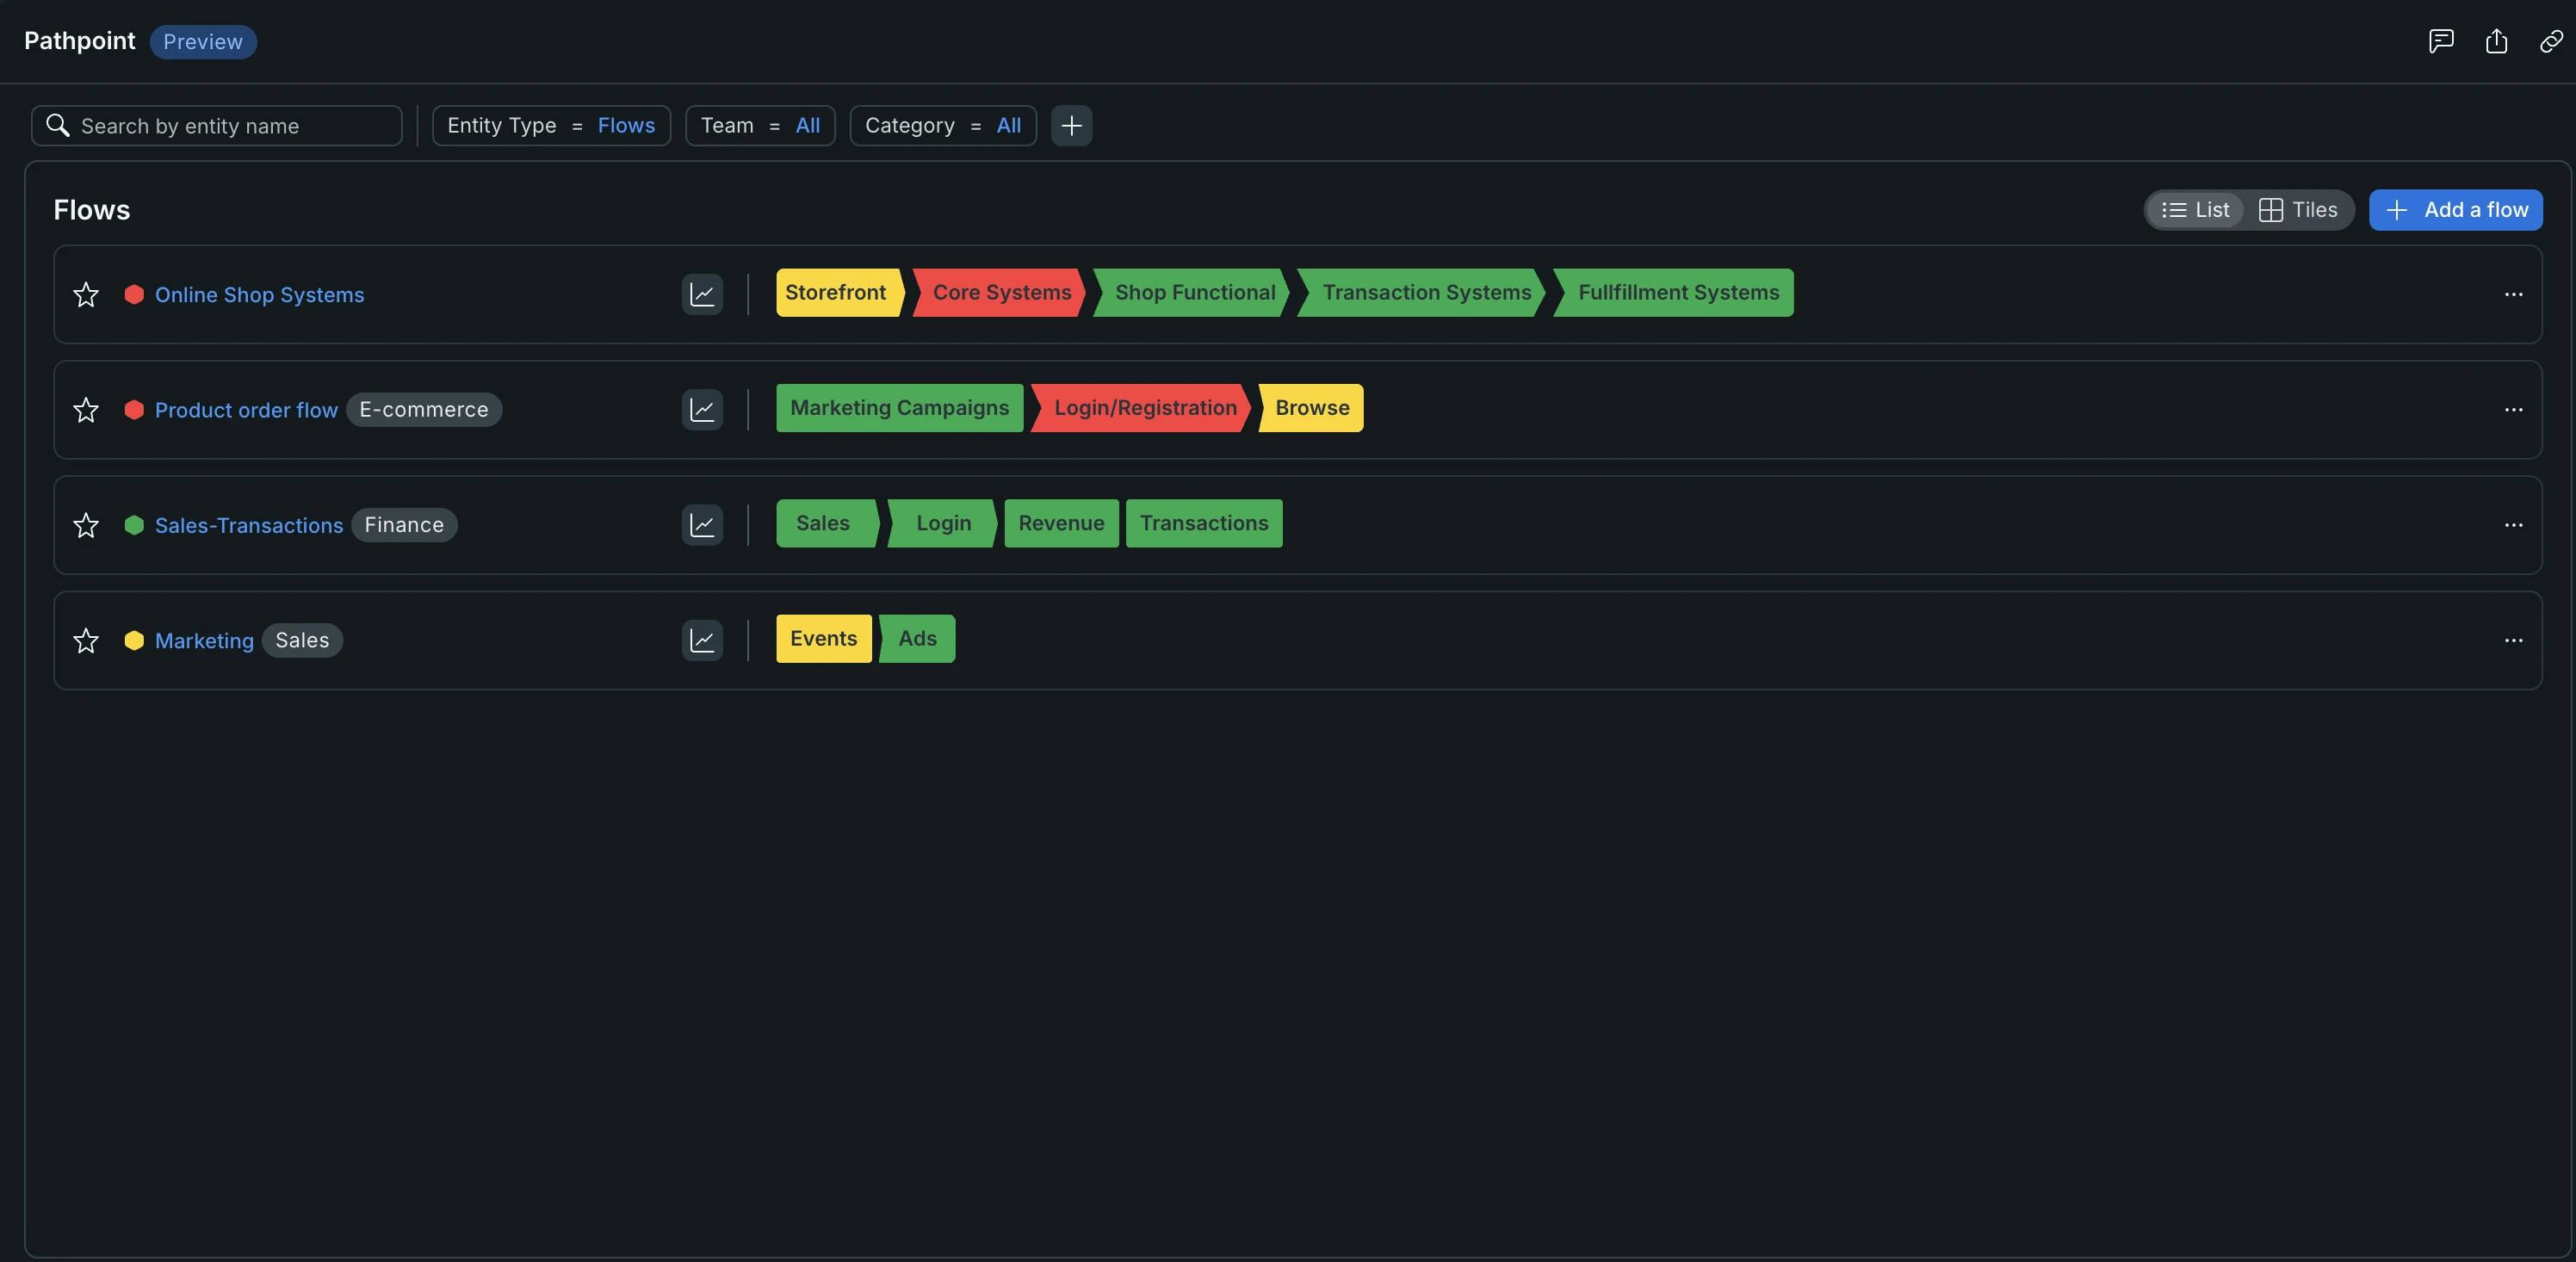The height and width of the screenshot is (1262, 2576).
Task: Open Entity Type filter dropdown
Action: pos(551,126)
